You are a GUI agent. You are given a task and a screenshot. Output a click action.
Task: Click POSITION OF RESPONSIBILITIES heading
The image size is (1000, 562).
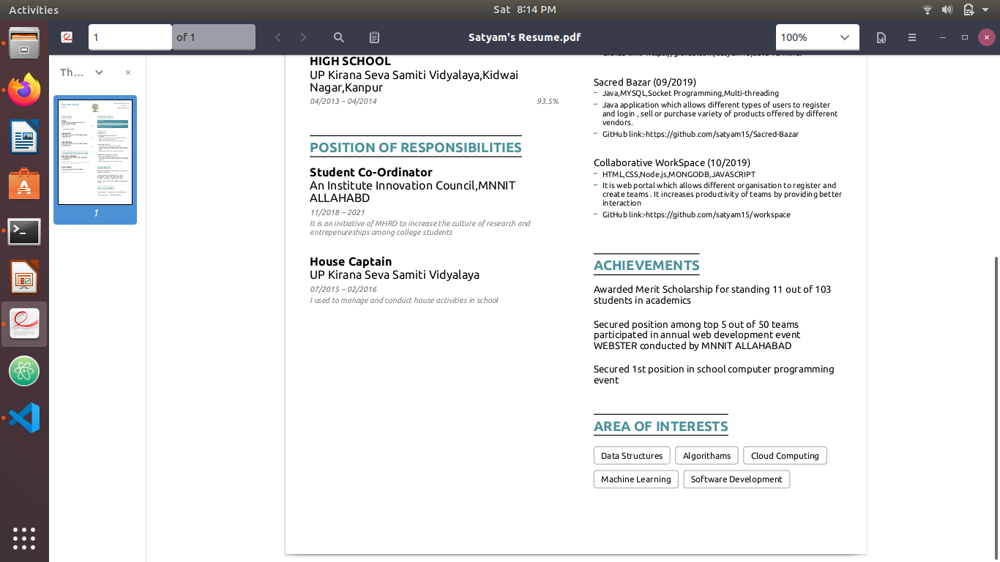click(415, 147)
